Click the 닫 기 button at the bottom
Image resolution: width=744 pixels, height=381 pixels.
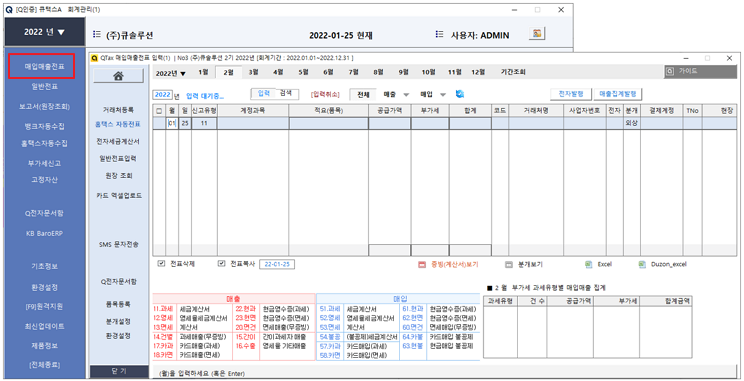(x=119, y=371)
